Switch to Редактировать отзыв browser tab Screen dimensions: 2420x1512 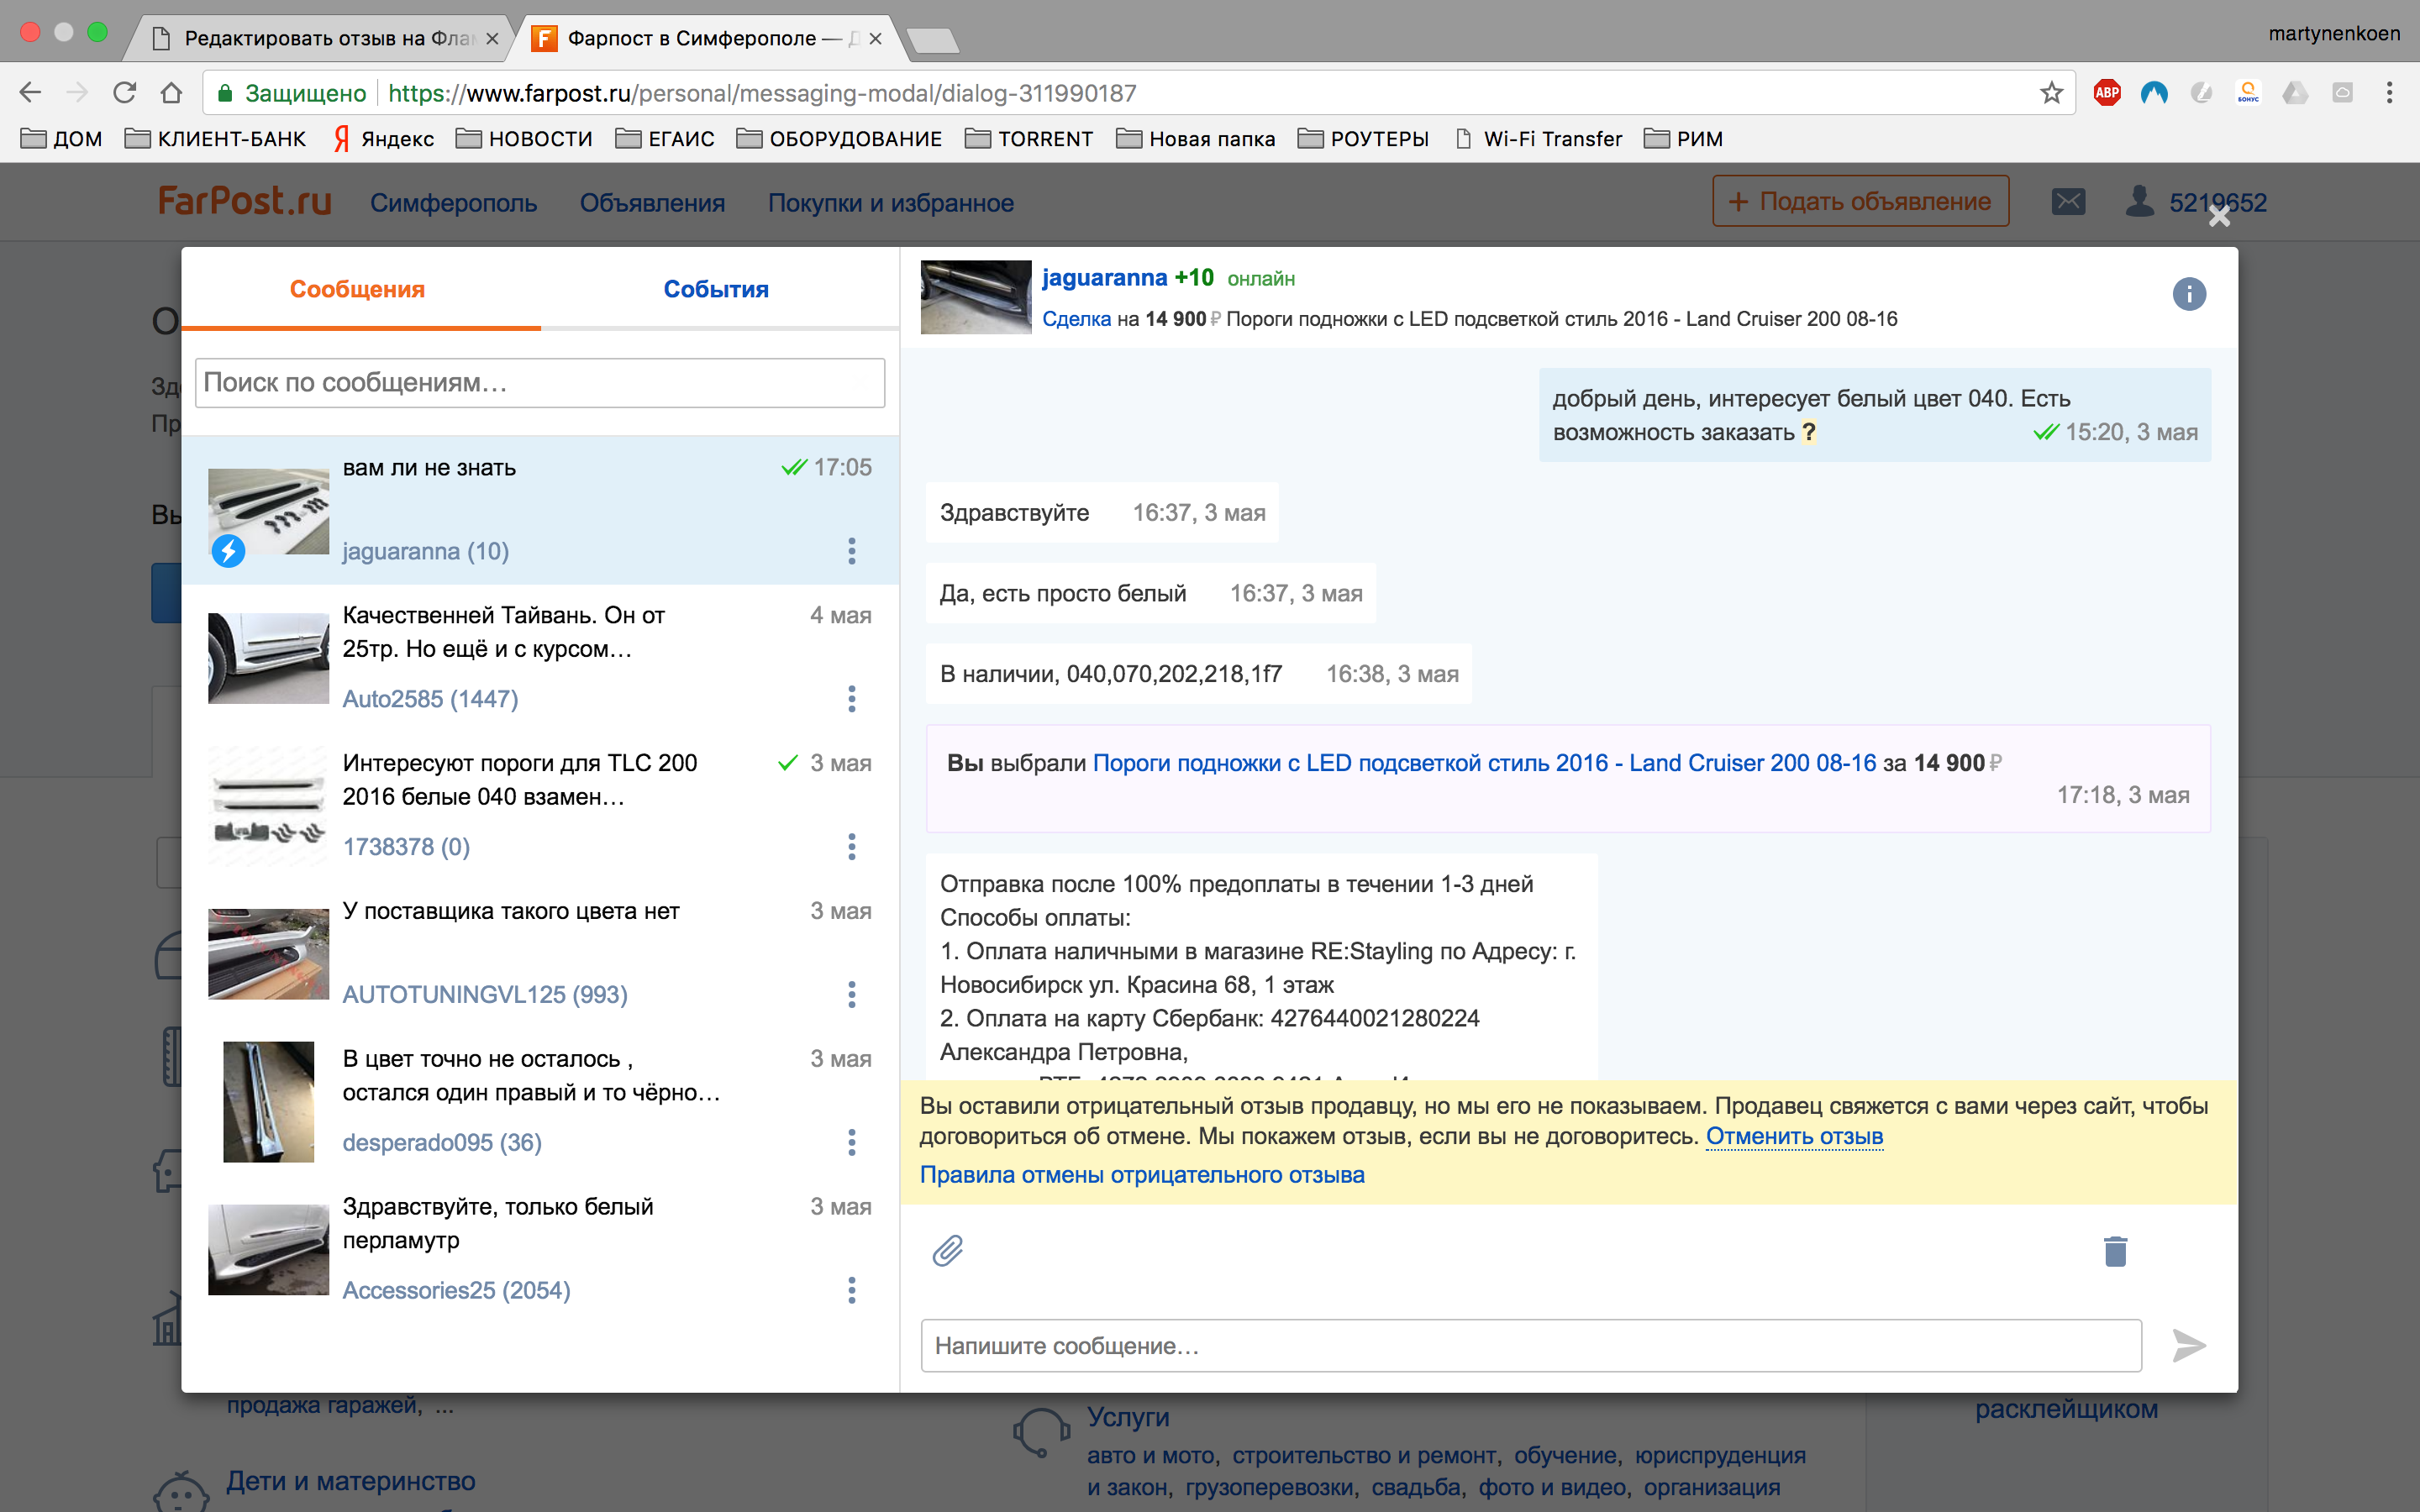pos(322,38)
